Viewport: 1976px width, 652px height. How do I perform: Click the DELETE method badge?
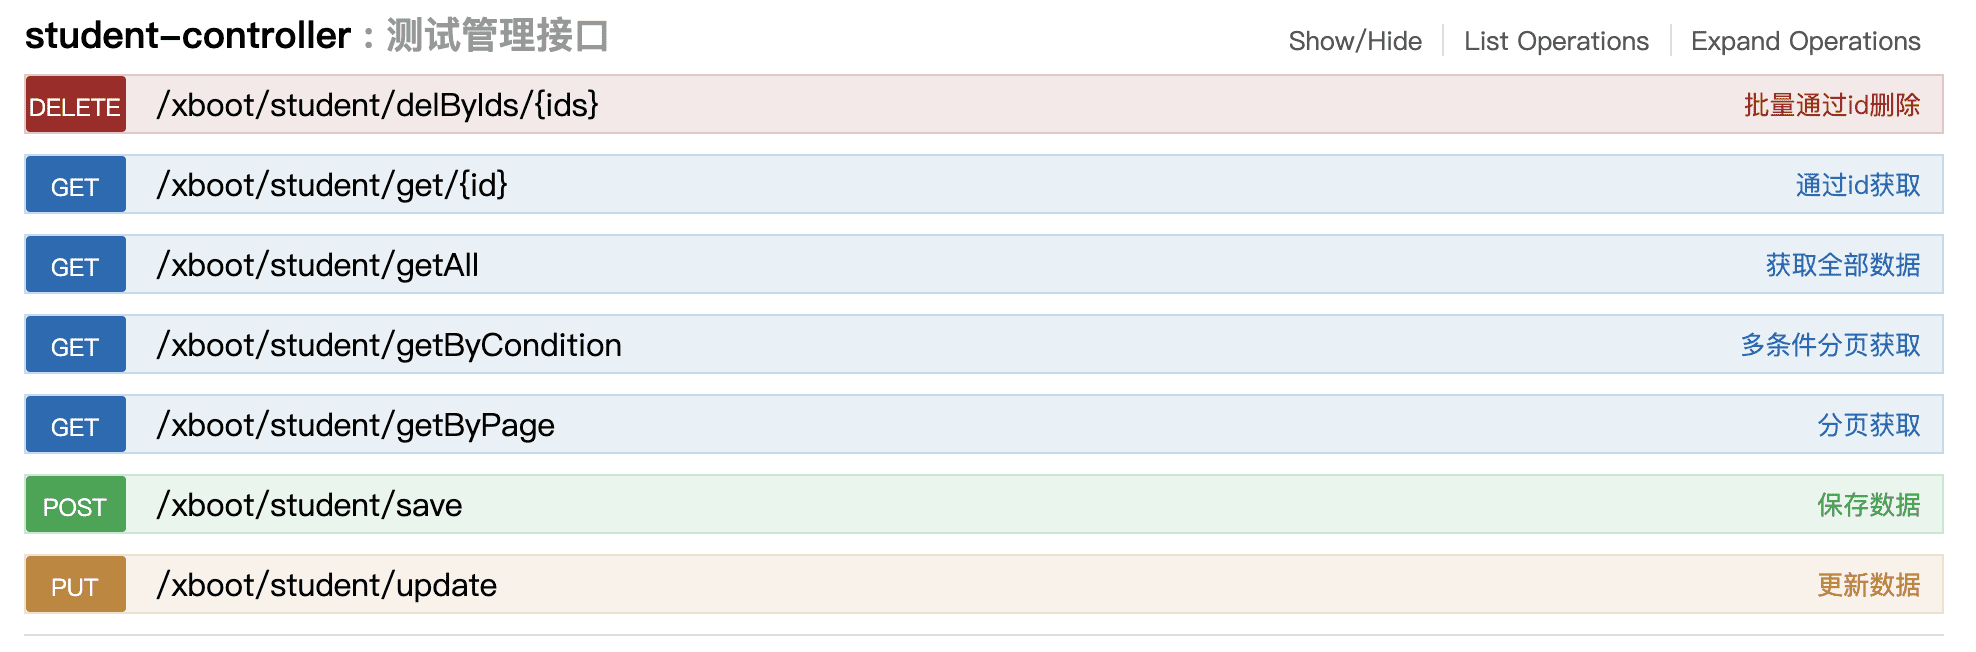(75, 105)
